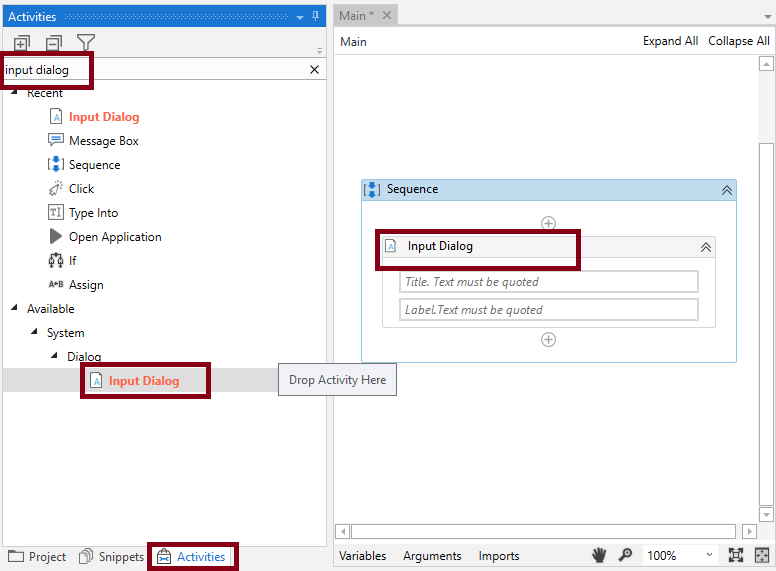Select Sequence activity in Recent list
Image resolution: width=776 pixels, height=571 pixels.
tap(95, 165)
